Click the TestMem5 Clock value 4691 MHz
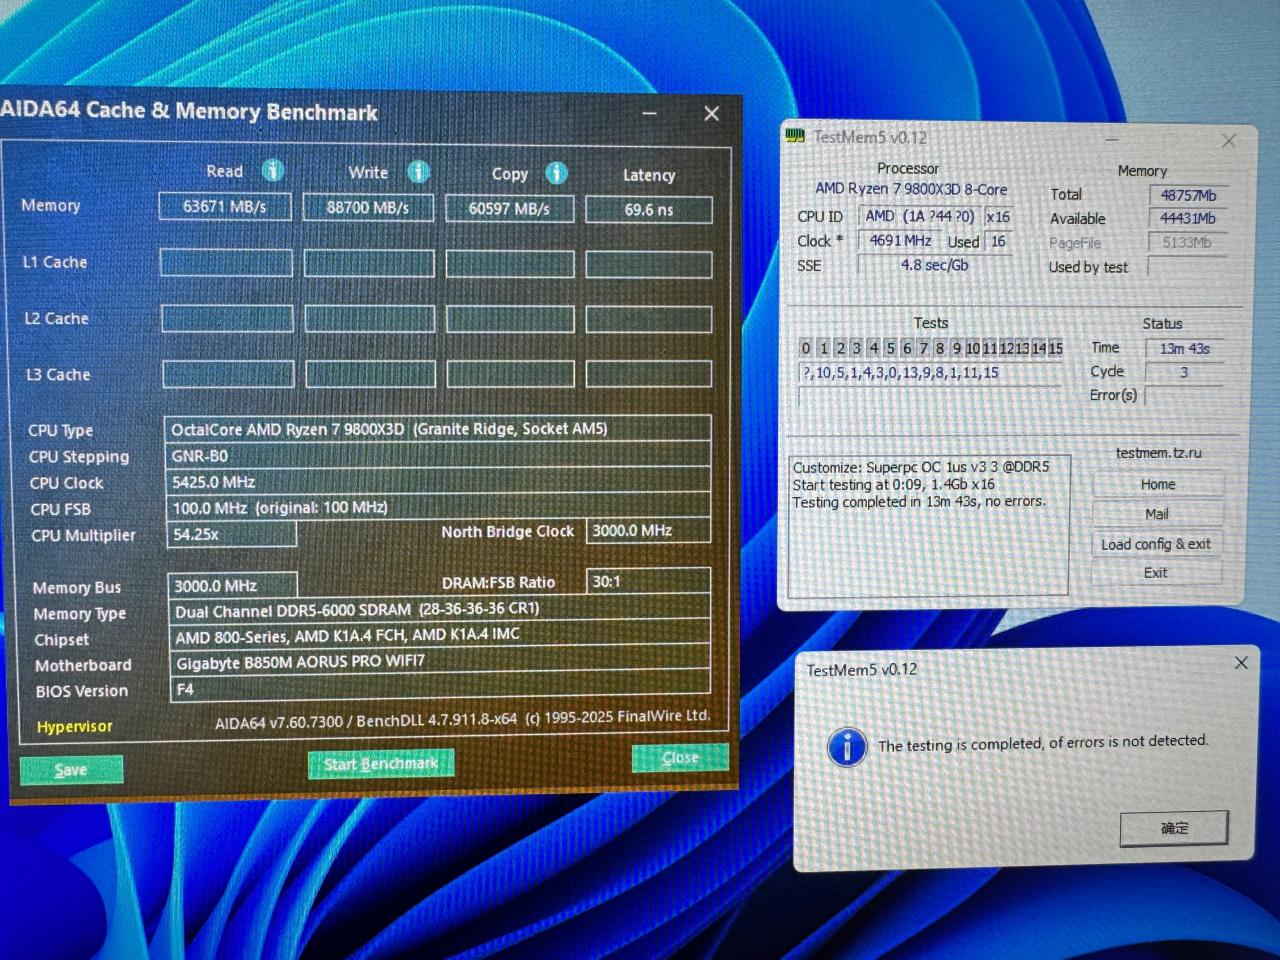The width and height of the screenshot is (1280, 960). pos(900,241)
